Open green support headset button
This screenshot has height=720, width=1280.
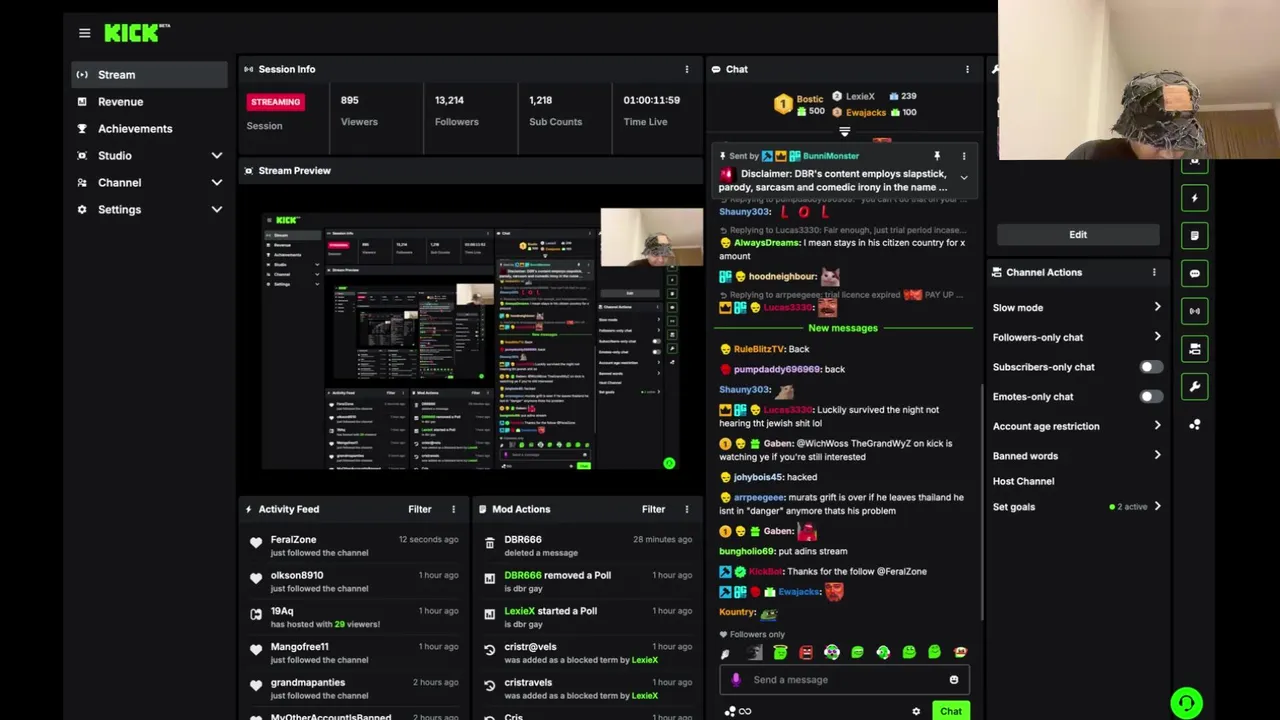point(1186,703)
